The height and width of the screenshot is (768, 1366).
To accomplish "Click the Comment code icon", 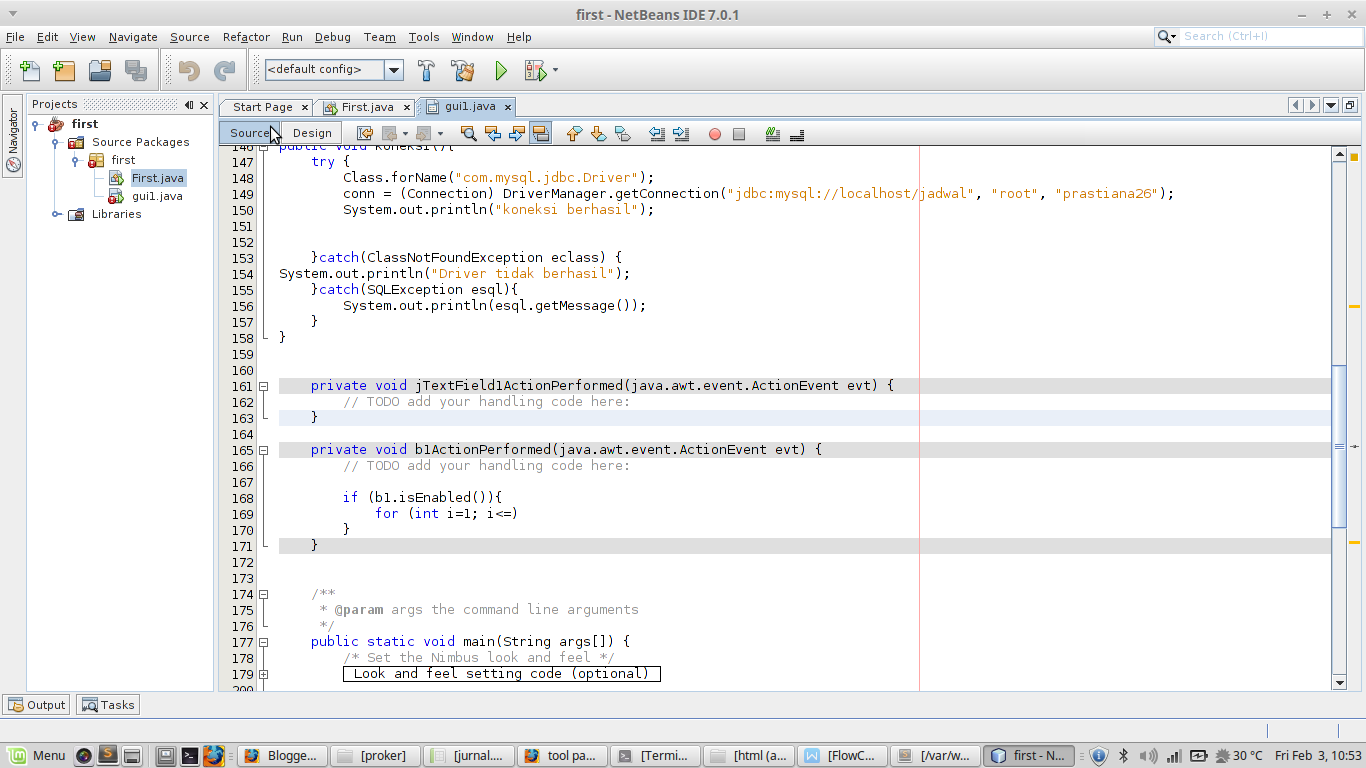I will point(773,133).
